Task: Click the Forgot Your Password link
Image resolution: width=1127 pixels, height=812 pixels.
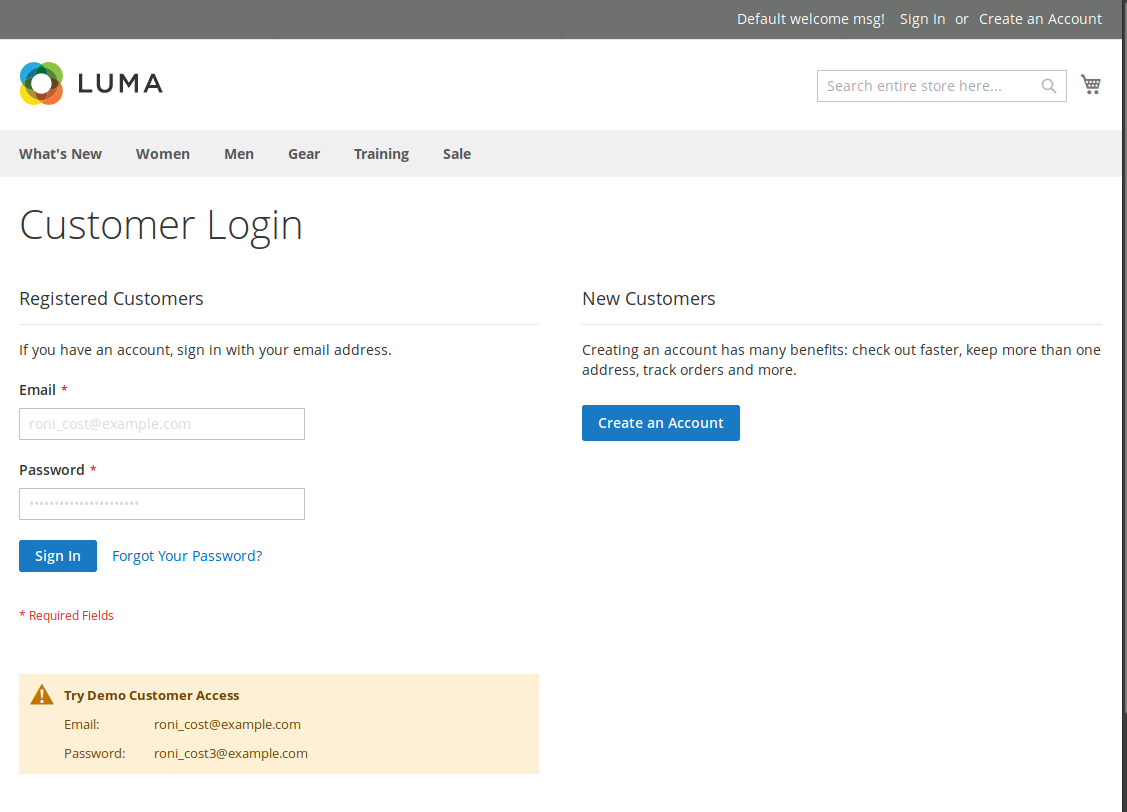Action: pyautogui.click(x=187, y=556)
